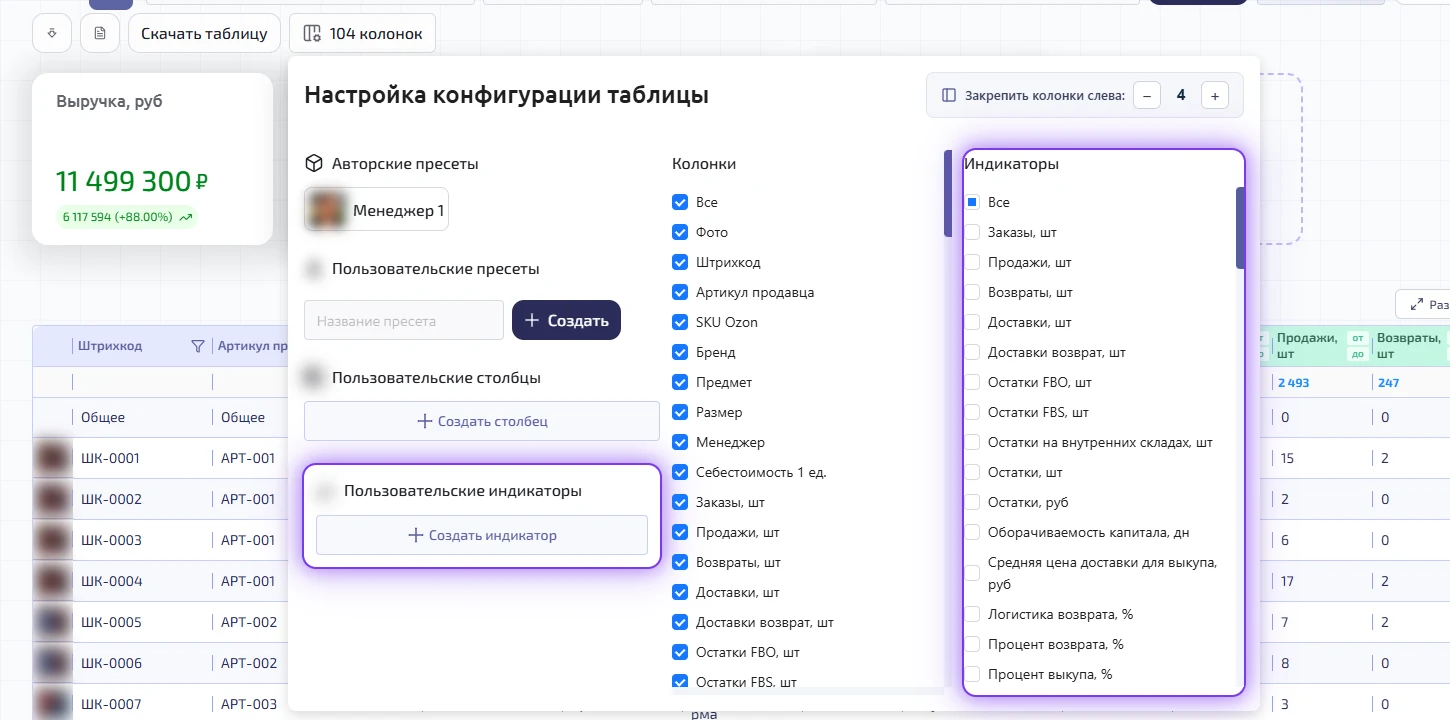Uncheck the Штрихкод column checkbox

coord(680,262)
